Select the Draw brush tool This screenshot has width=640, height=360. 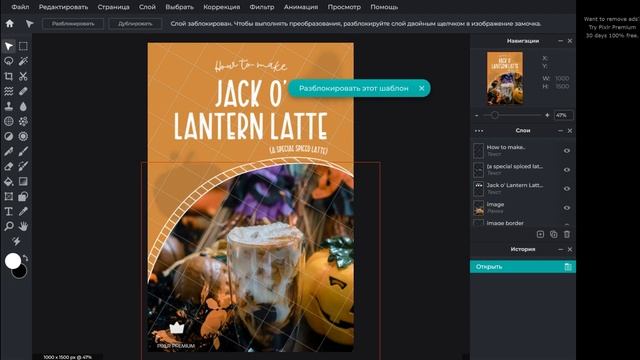click(x=23, y=151)
